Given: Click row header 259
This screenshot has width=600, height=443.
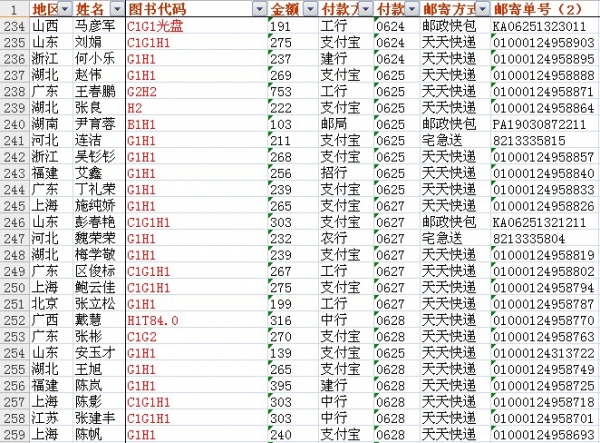Looking at the screenshot, I should coord(14,435).
